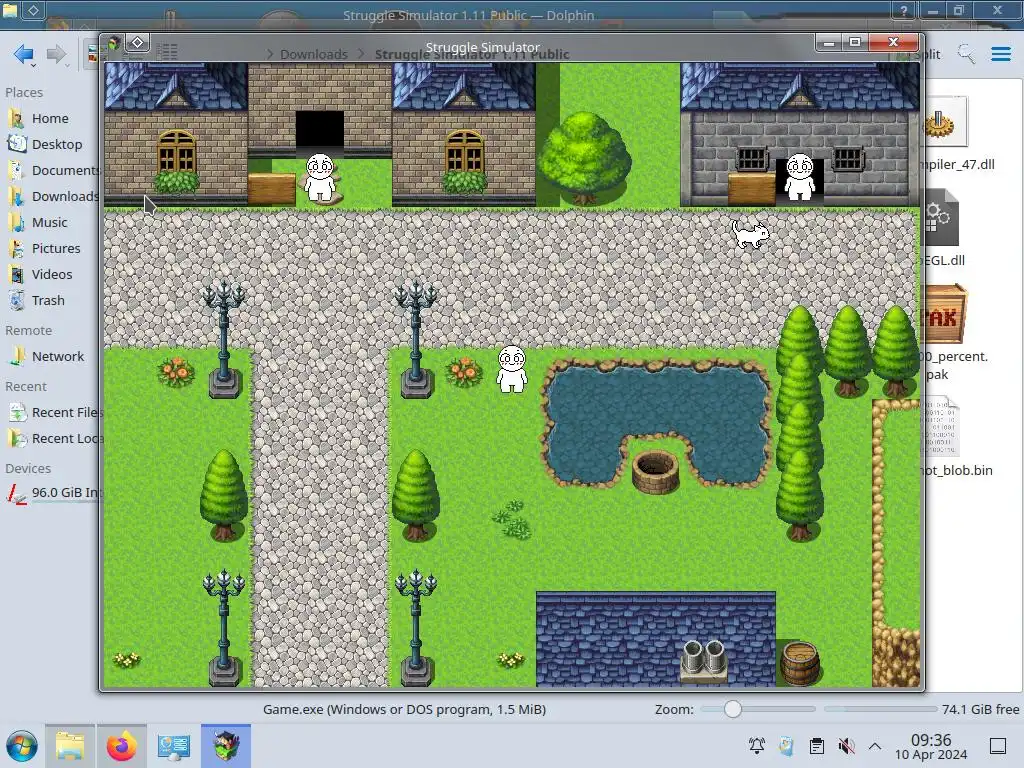Click the Game.exe status bar text
The height and width of the screenshot is (768, 1024).
pos(404,709)
